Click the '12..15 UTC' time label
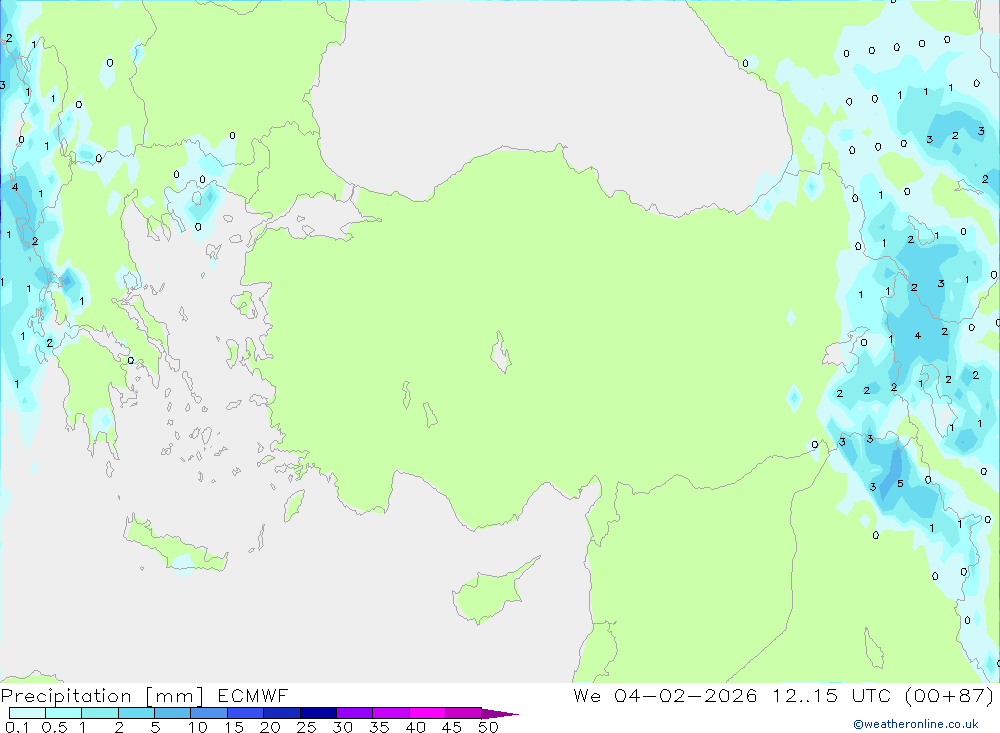 tap(832, 695)
